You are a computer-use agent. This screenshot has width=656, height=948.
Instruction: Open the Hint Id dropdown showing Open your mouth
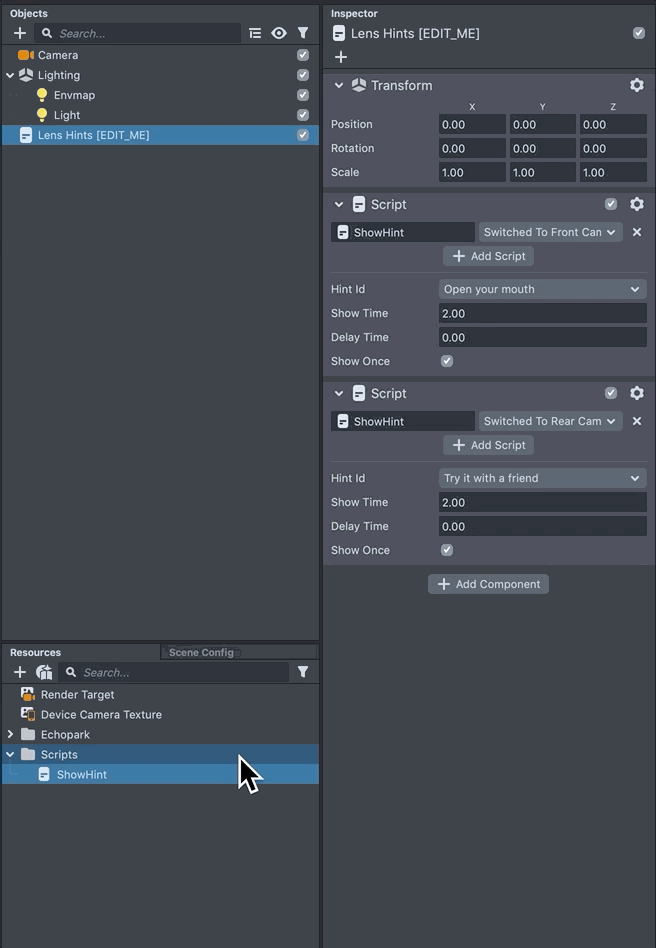pyautogui.click(x=542, y=289)
